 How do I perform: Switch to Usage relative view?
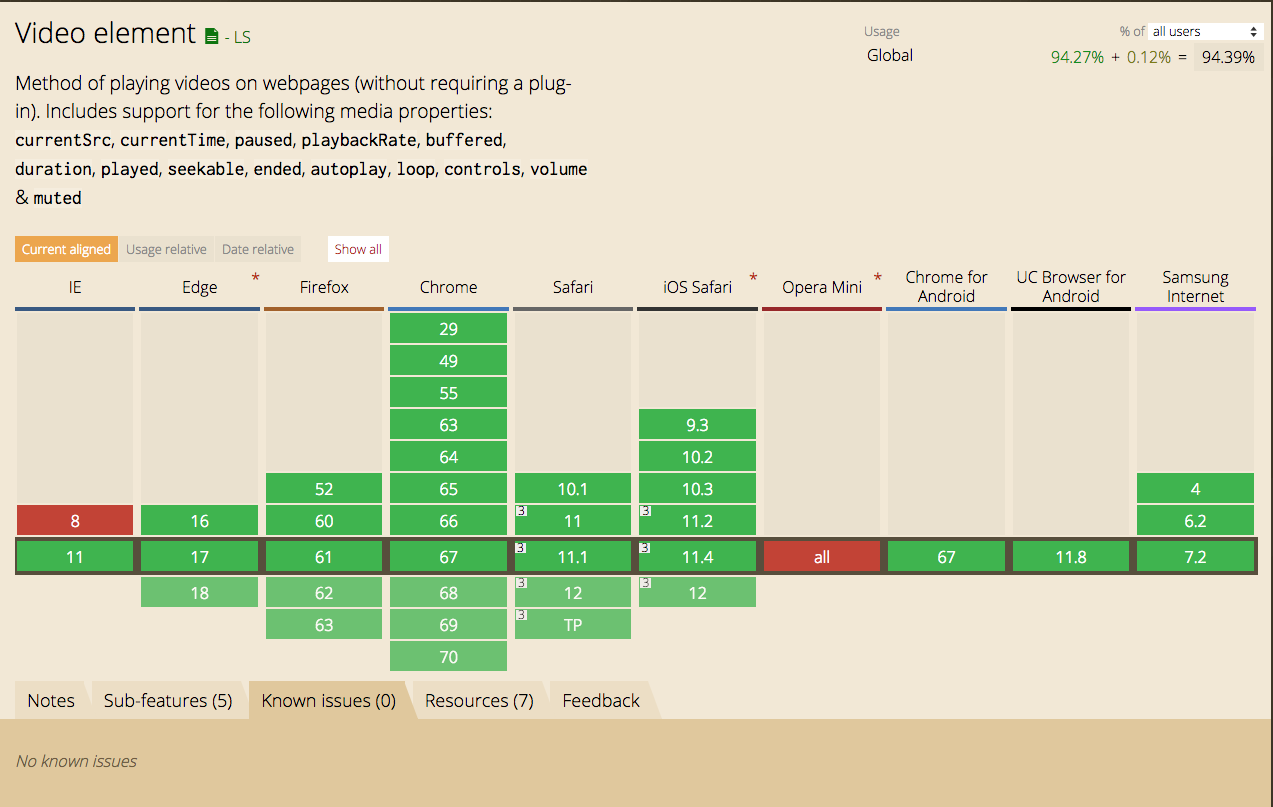[x=166, y=249]
